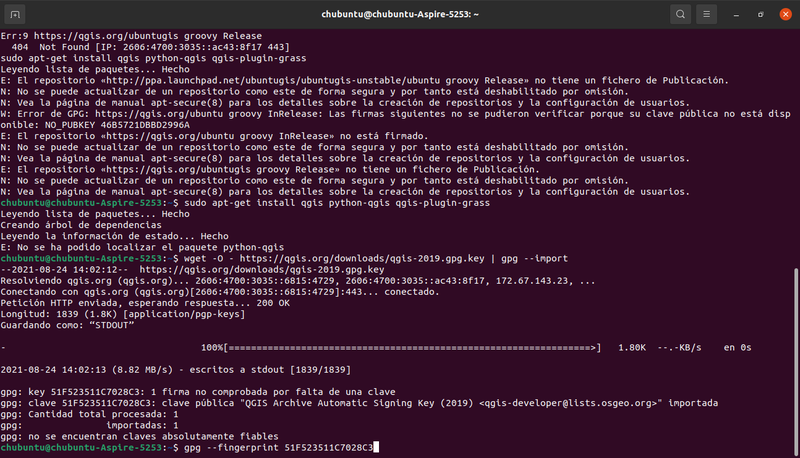This screenshot has width=800, height=458.
Task: Click NO_PUBKEY 46B5721DBBD2996A text
Action: pyautogui.click(x=117, y=125)
